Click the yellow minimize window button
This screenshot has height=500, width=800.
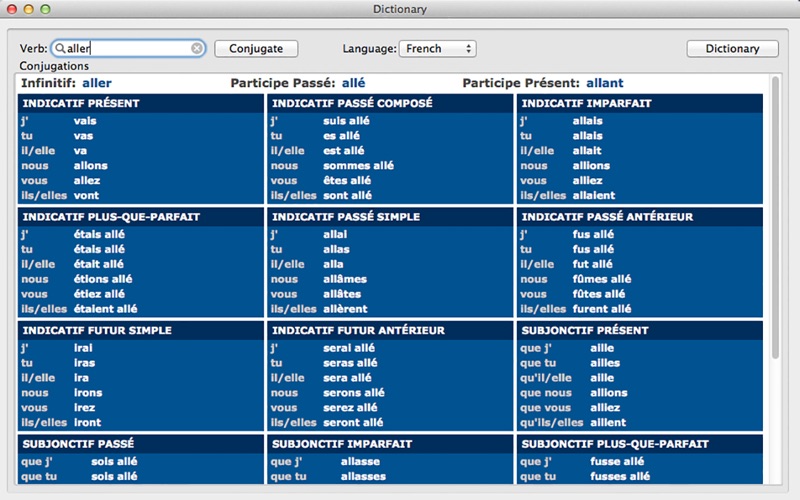click(x=29, y=9)
